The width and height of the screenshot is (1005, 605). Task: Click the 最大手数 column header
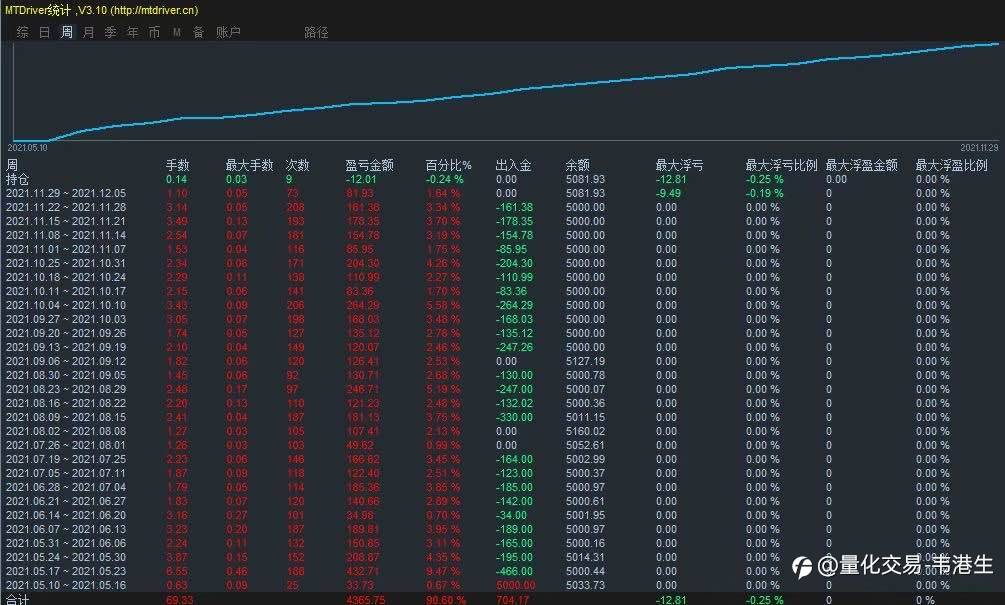249,165
